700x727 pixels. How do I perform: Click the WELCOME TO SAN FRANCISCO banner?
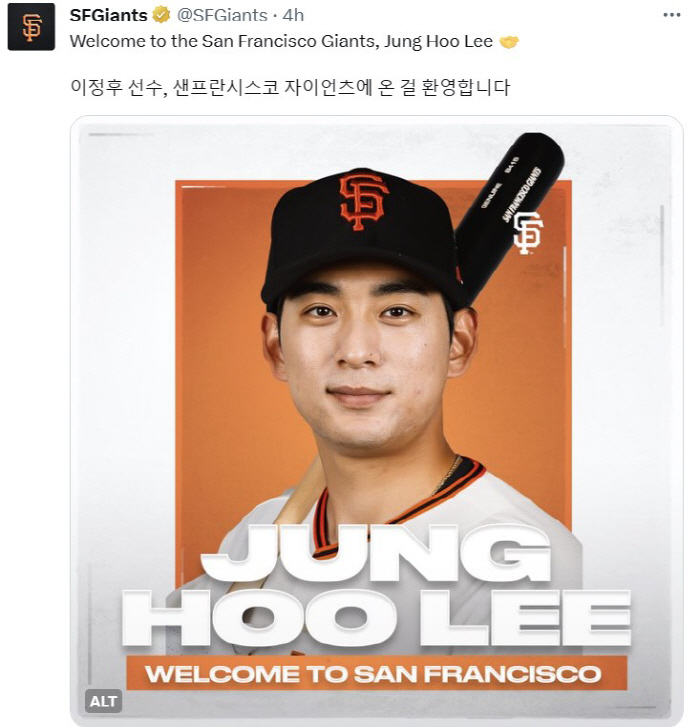(376, 673)
